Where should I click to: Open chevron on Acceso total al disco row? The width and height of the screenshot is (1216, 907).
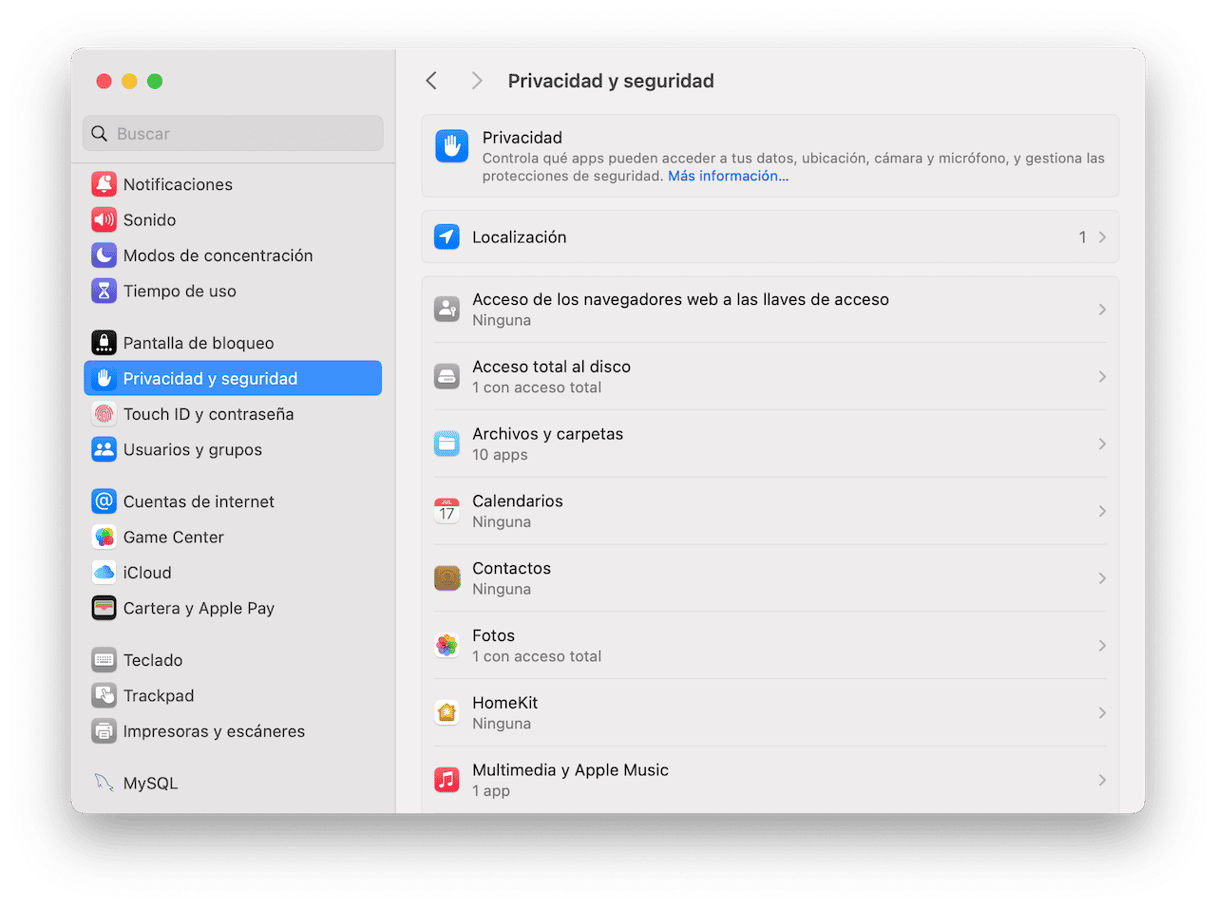tap(1102, 376)
